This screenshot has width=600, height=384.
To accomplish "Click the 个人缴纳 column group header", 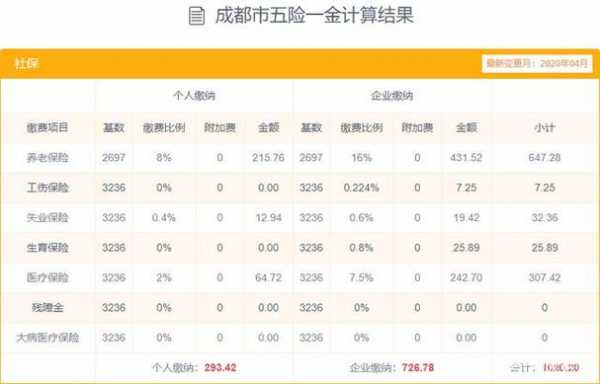I will pyautogui.click(x=194, y=96).
